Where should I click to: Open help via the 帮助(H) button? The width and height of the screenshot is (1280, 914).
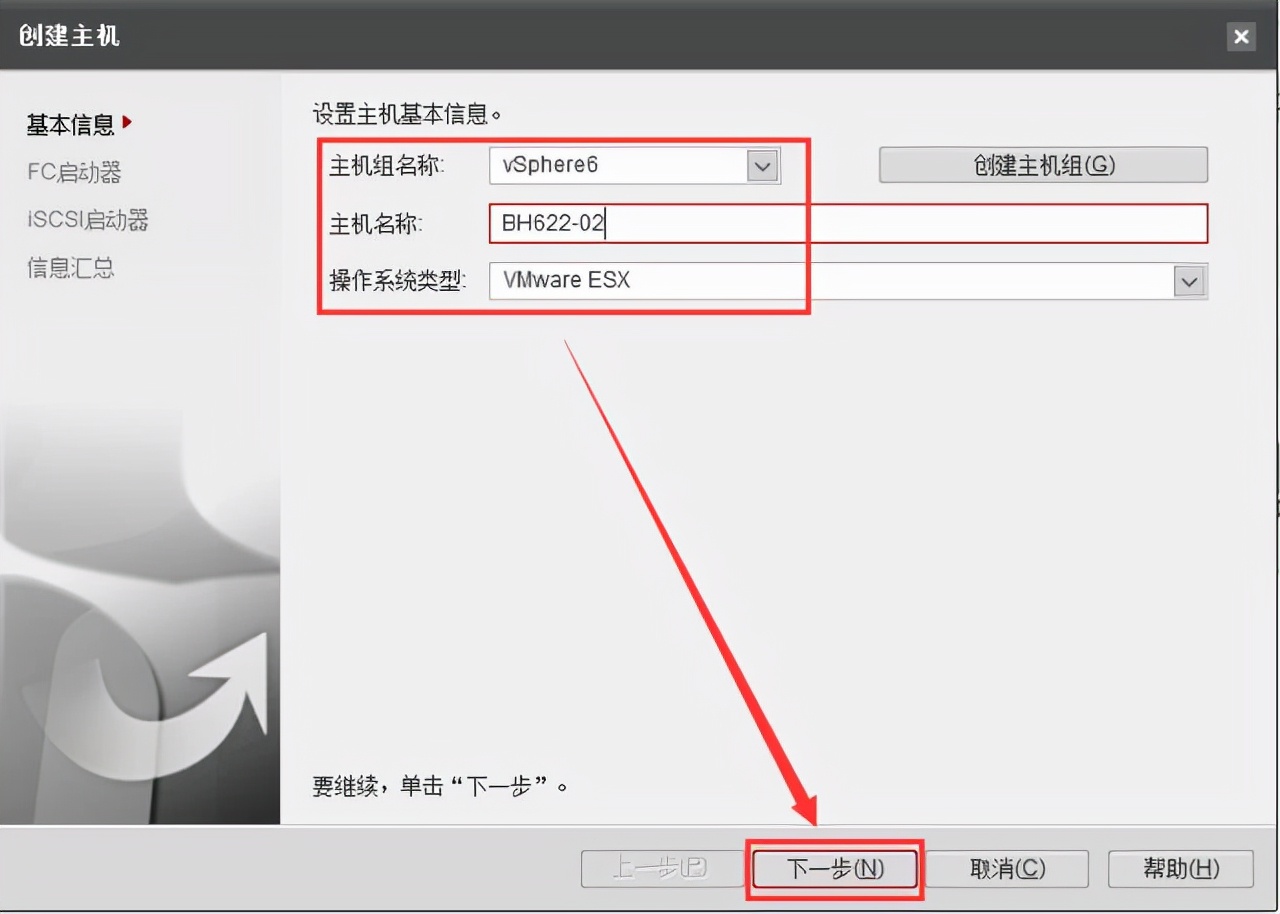tap(1180, 868)
